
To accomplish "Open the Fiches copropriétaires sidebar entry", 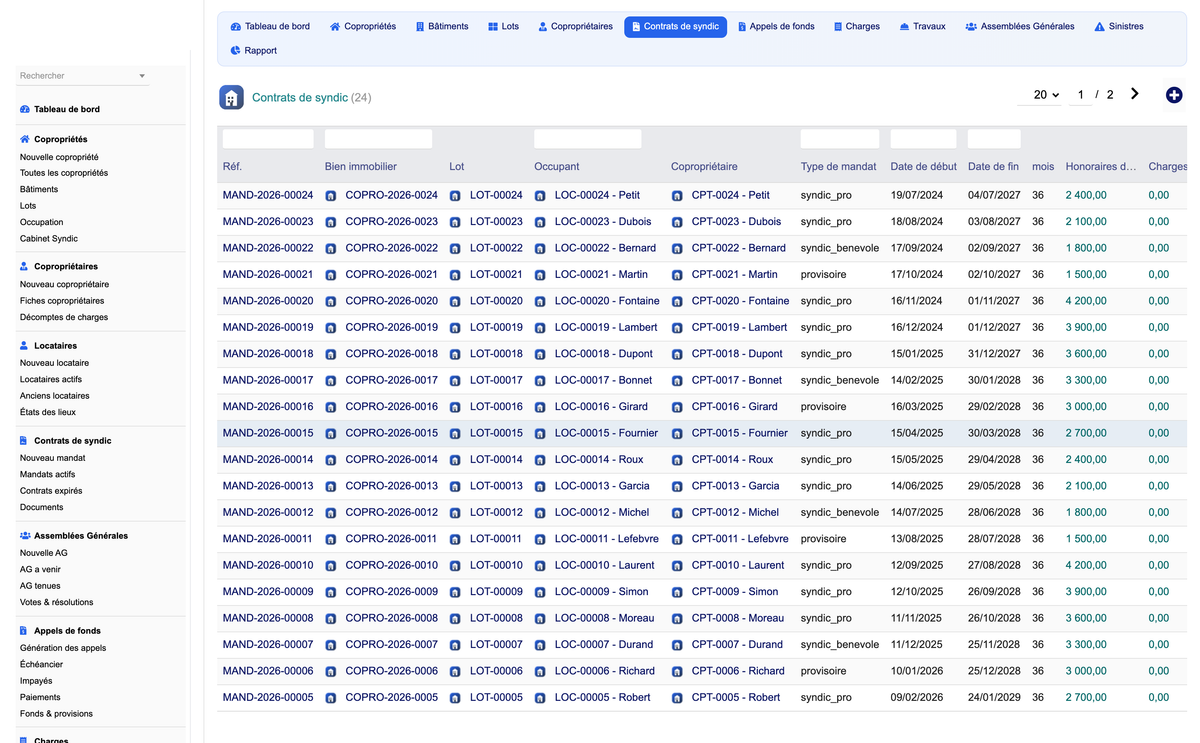I will (62, 301).
